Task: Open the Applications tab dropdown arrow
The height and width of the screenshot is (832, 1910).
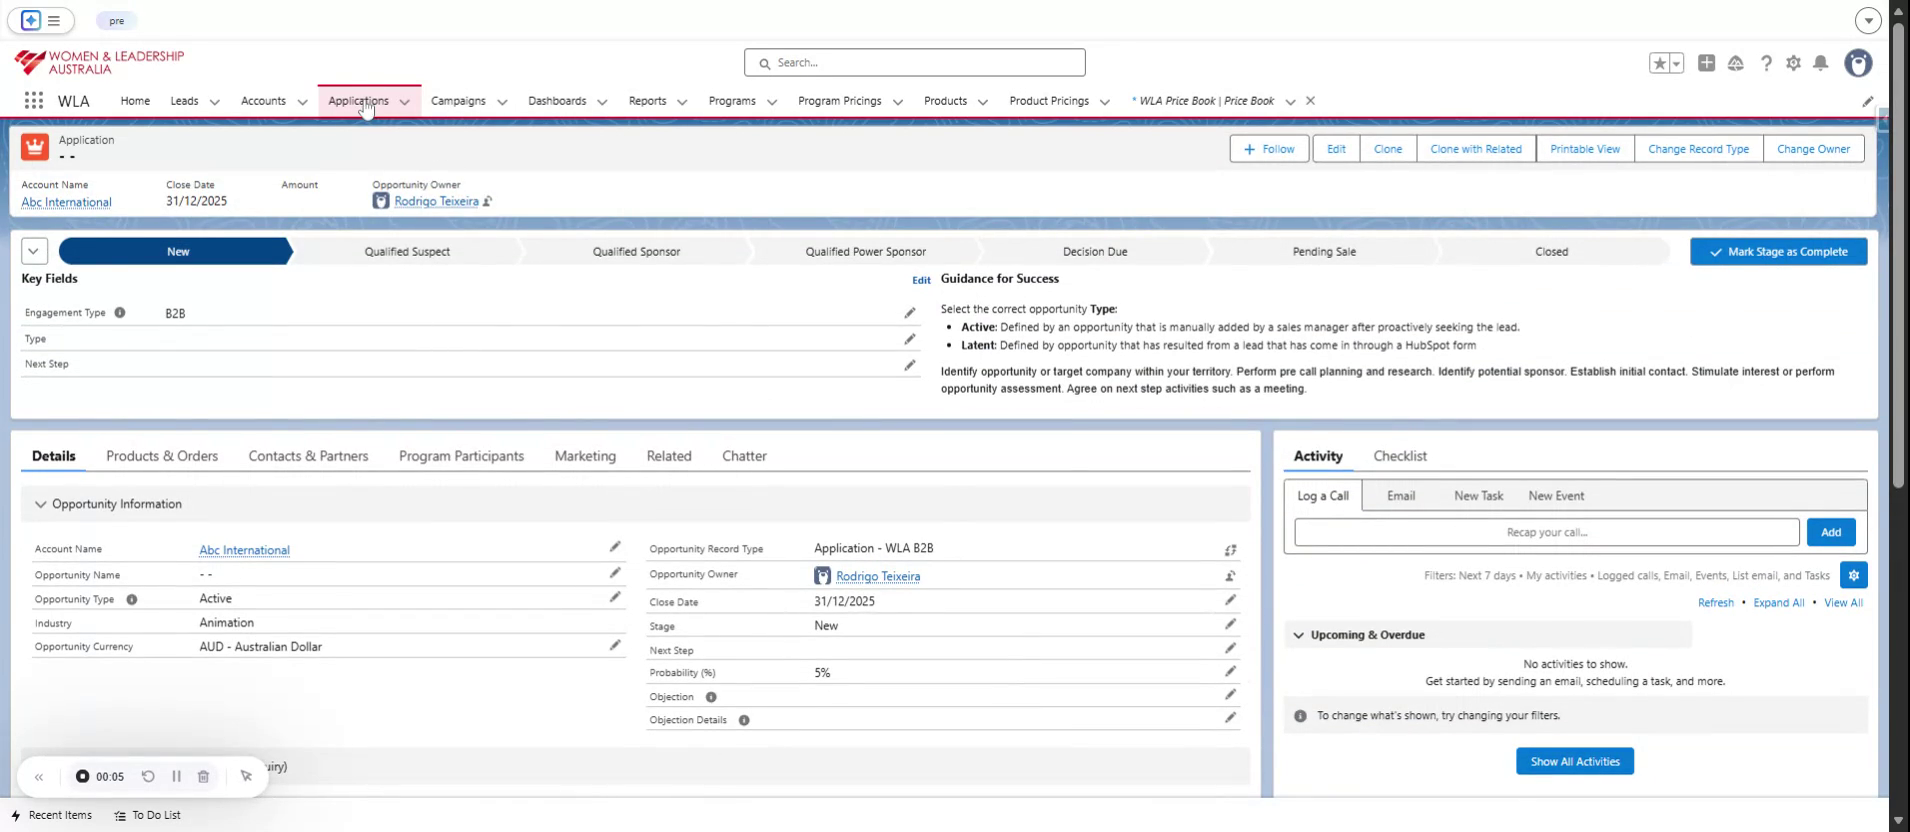Action: [x=405, y=102]
